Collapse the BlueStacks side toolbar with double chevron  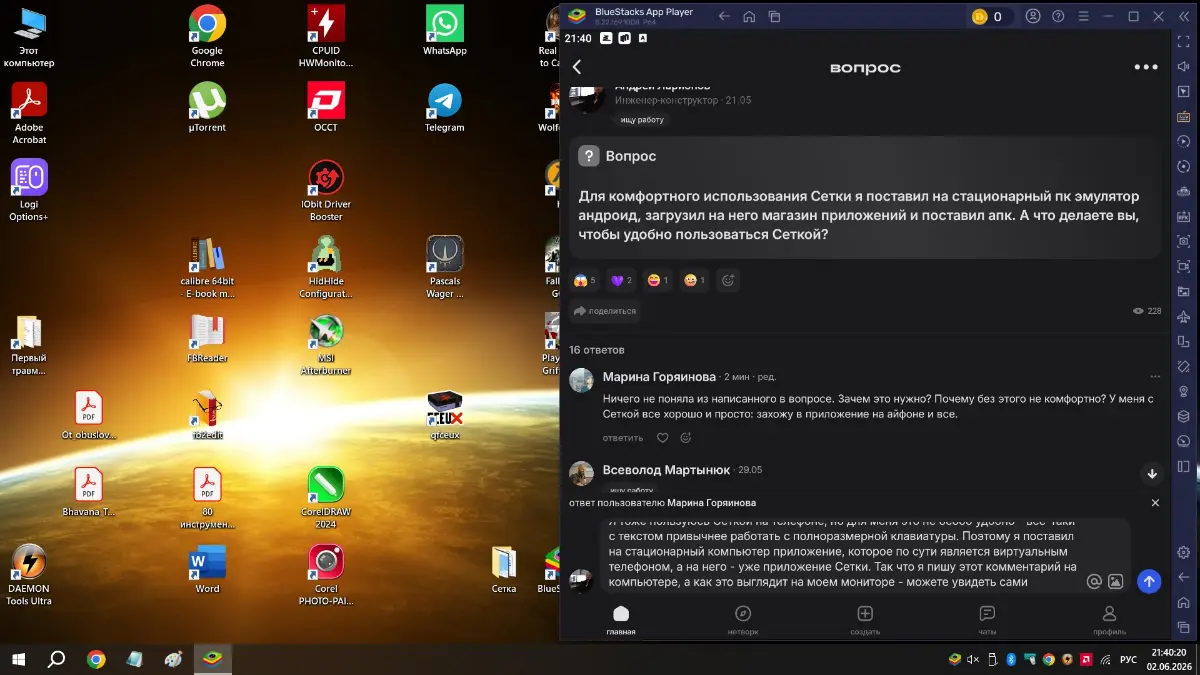click(1184, 16)
